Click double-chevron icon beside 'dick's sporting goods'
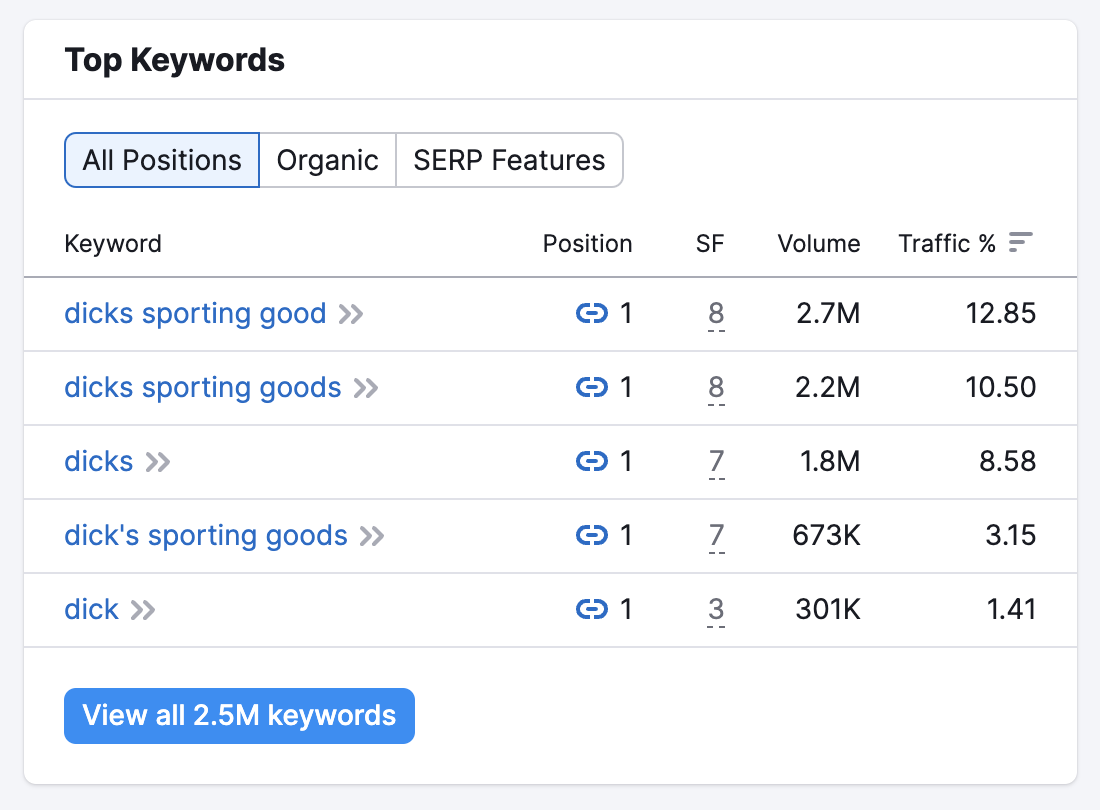This screenshot has width=1100, height=810. [372, 536]
